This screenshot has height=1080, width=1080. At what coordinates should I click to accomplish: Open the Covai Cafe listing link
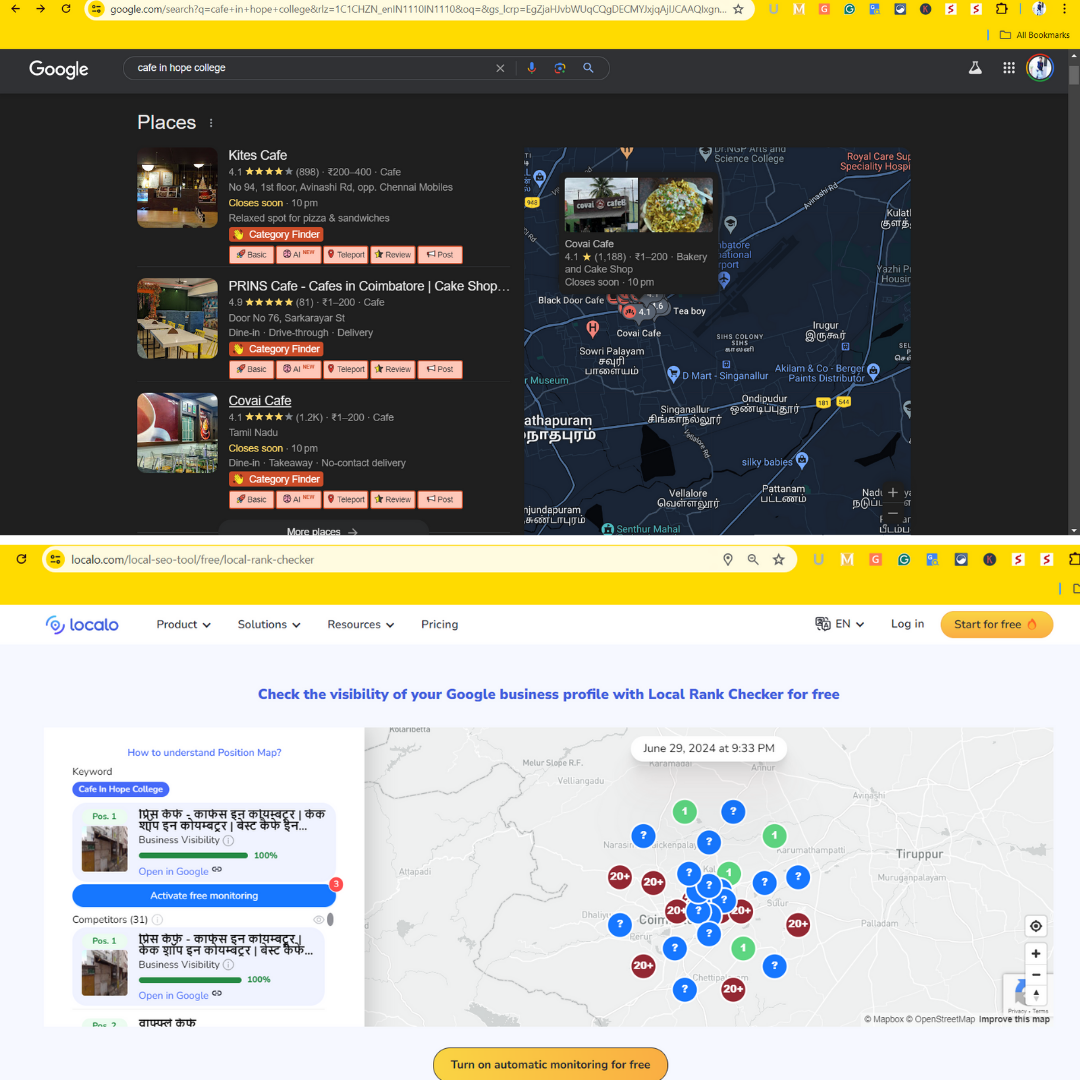click(x=259, y=401)
